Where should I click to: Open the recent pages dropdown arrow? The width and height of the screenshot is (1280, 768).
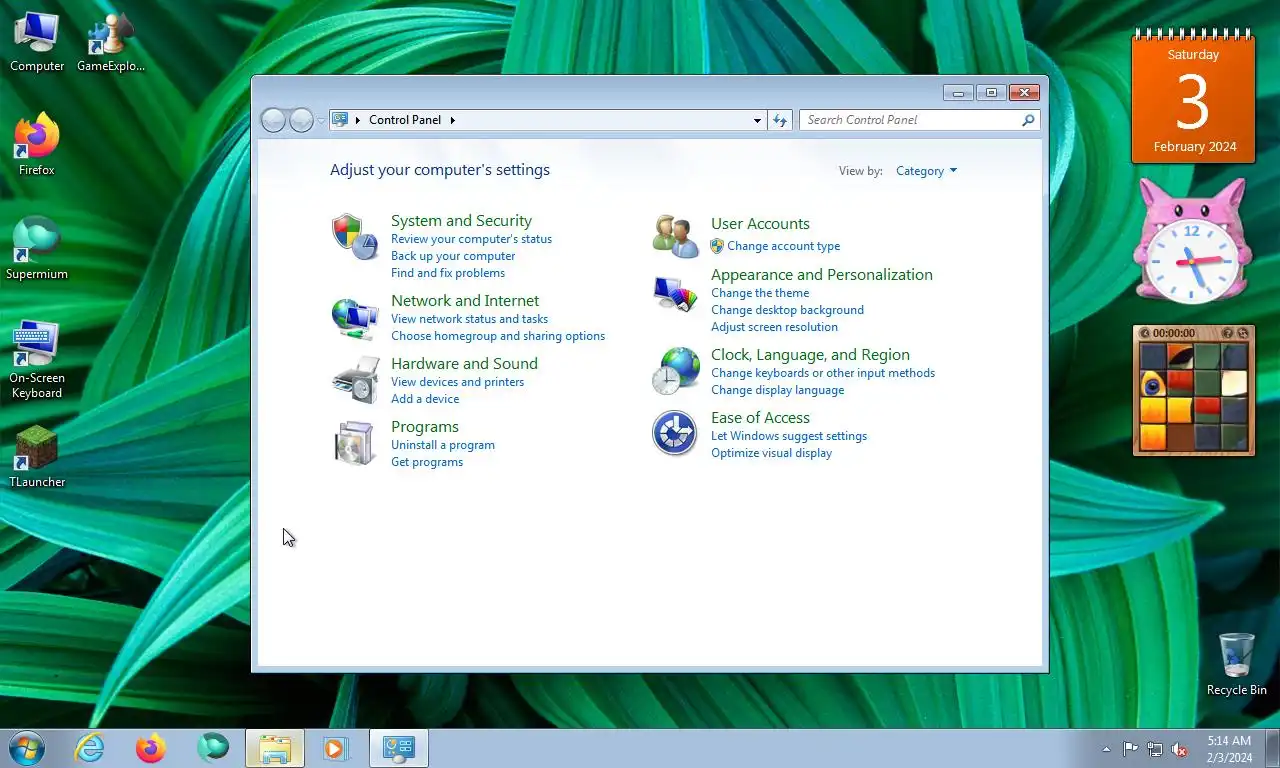(x=321, y=120)
